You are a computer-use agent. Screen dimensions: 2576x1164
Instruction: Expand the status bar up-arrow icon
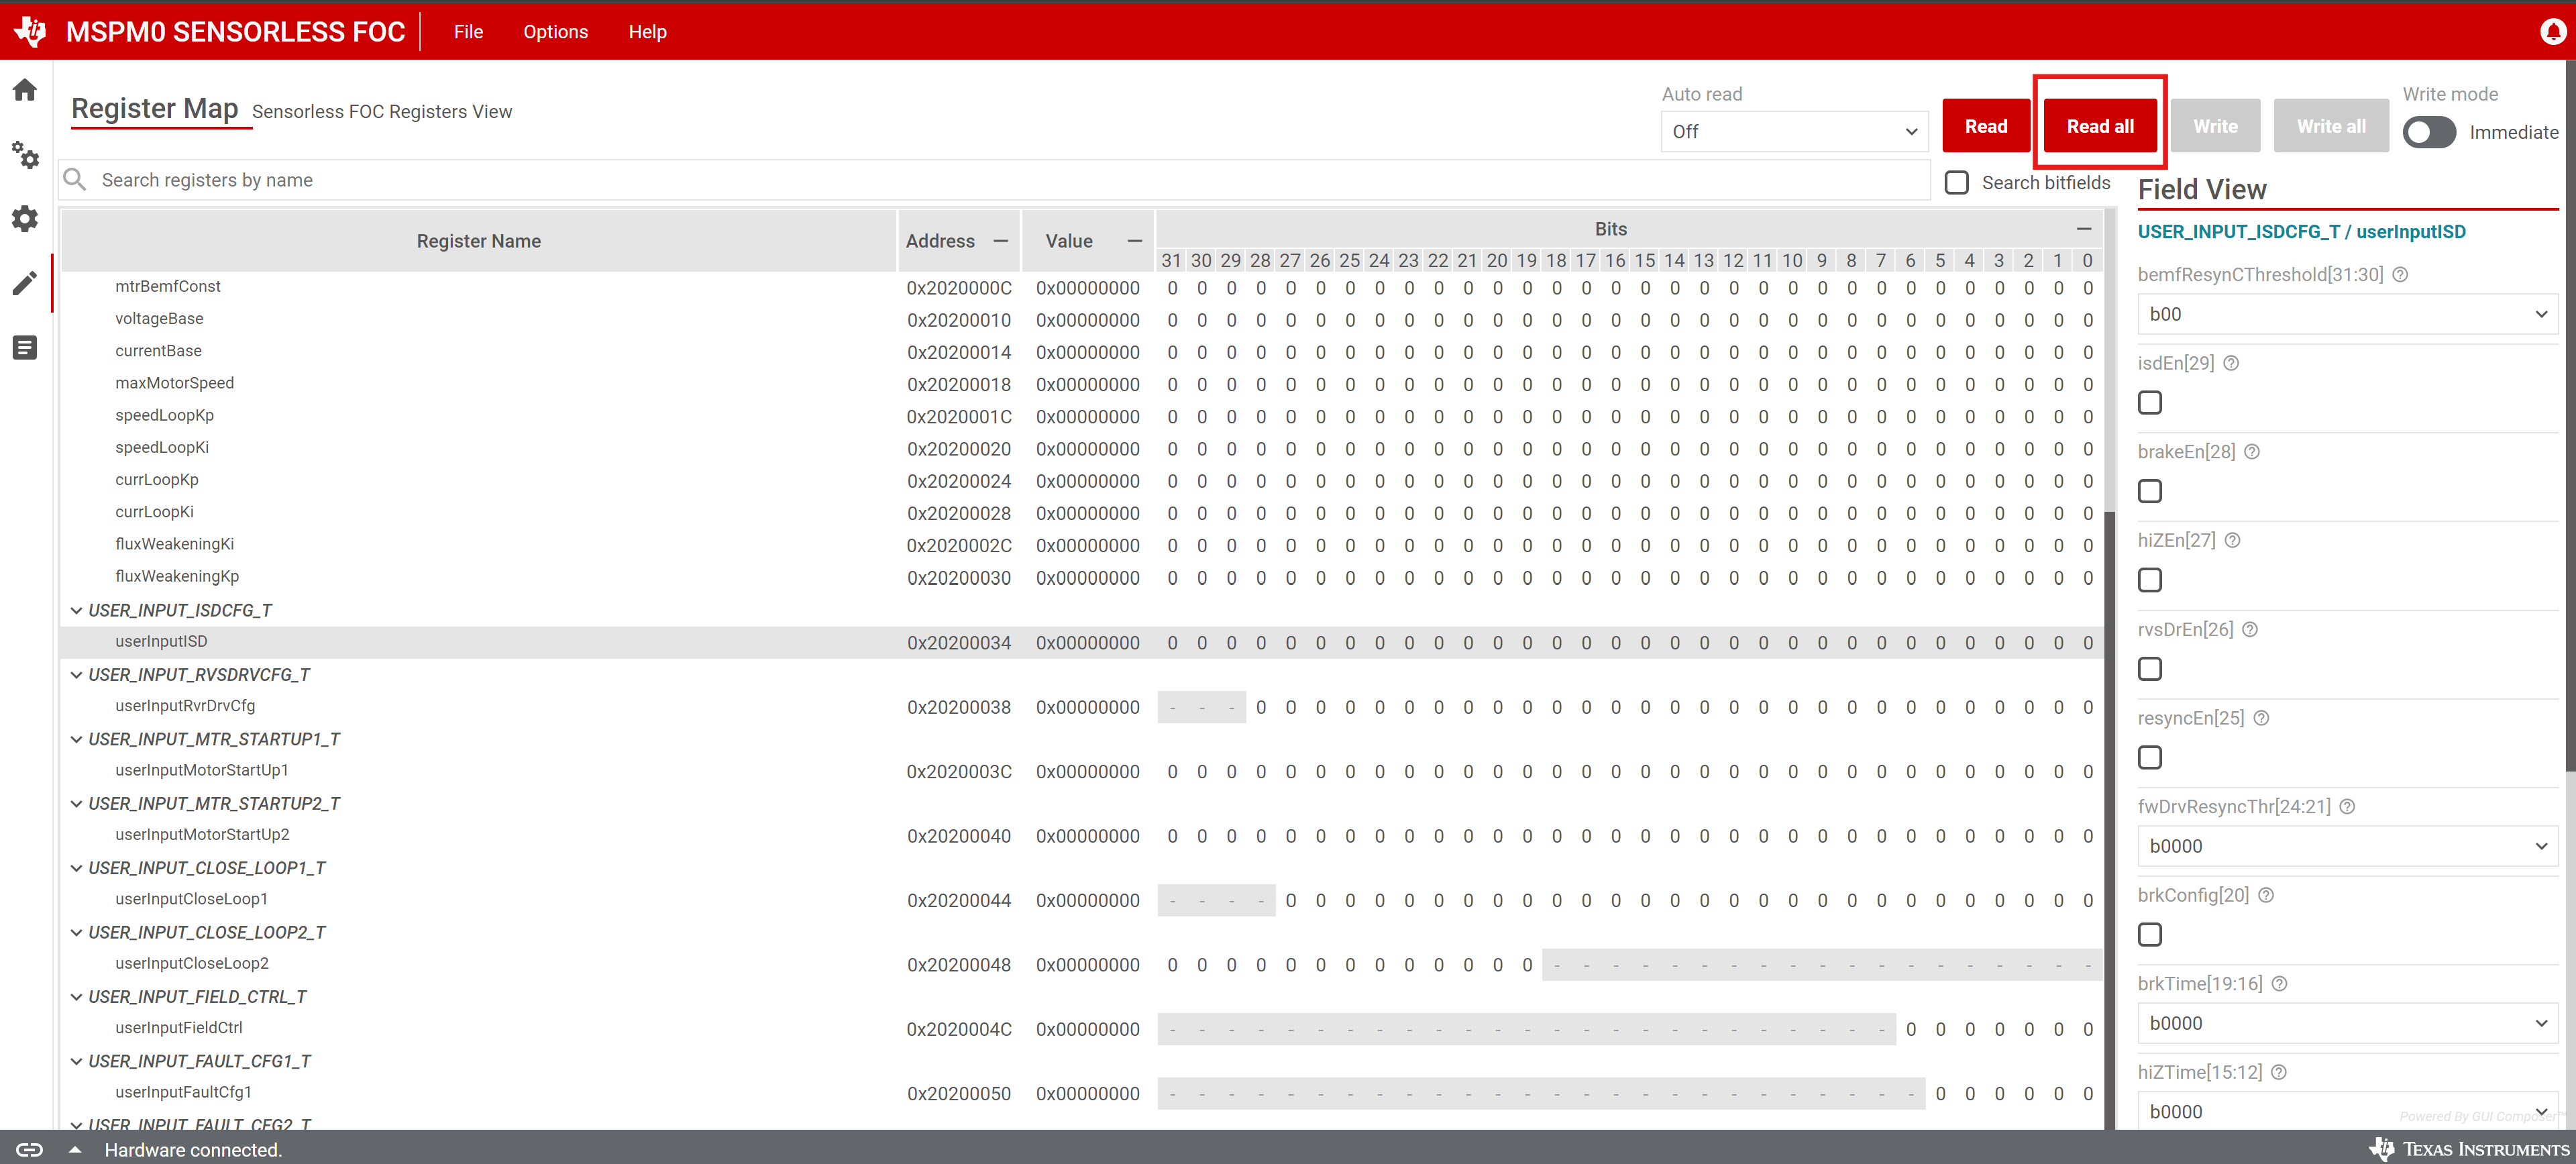75,1149
